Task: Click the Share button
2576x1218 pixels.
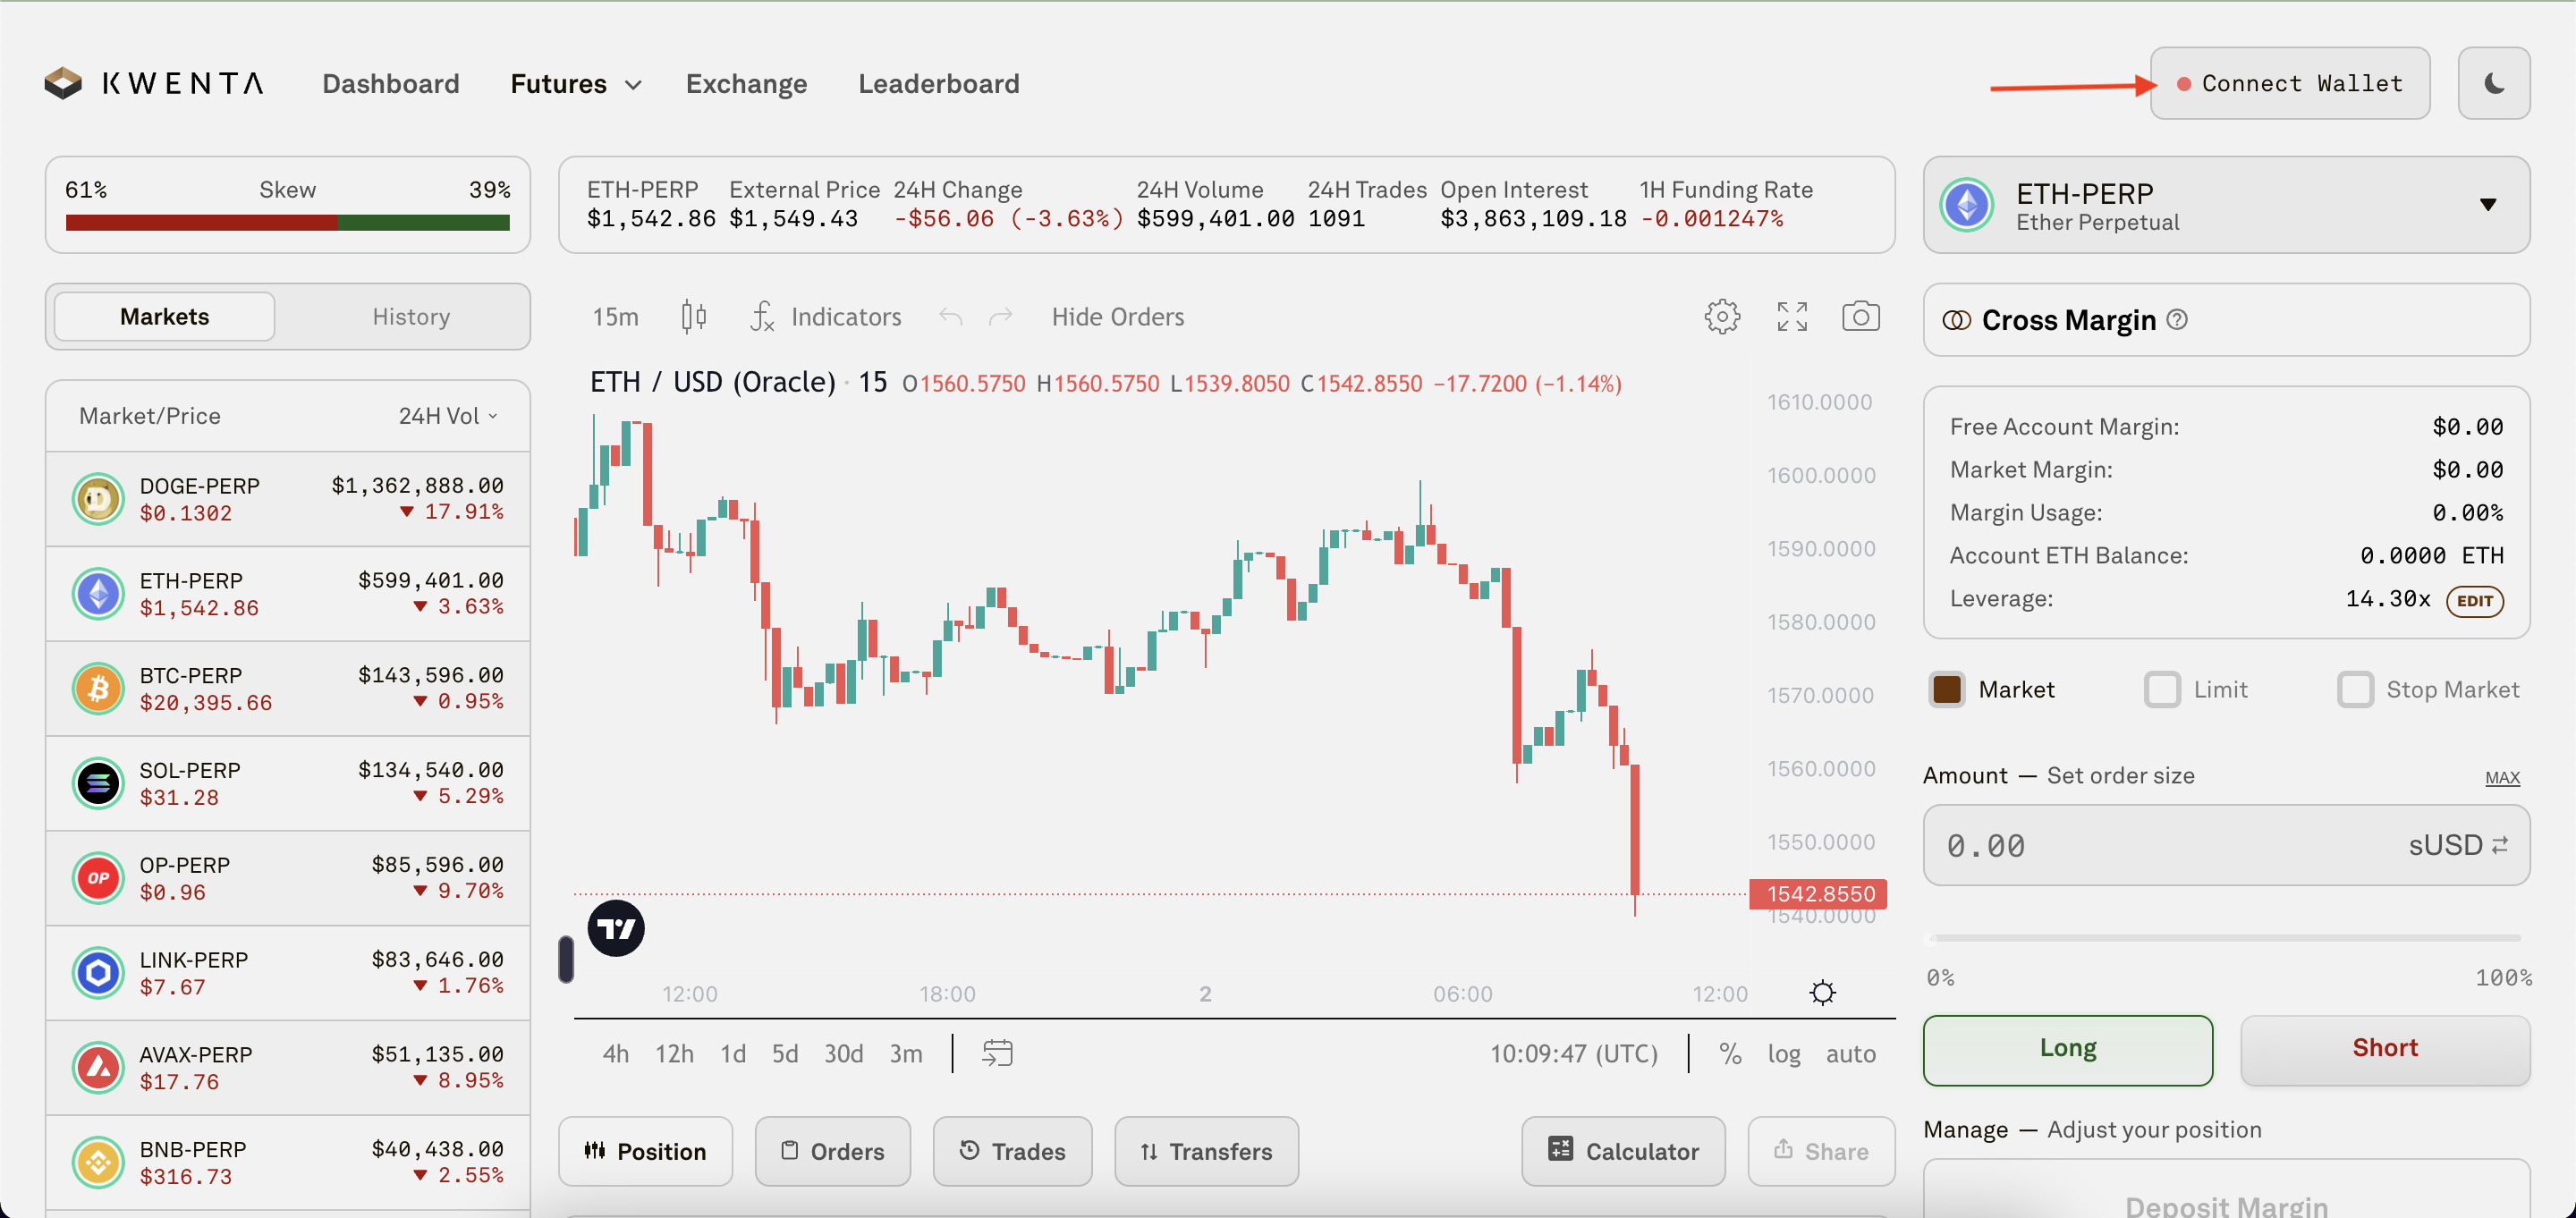Action: (1821, 1151)
